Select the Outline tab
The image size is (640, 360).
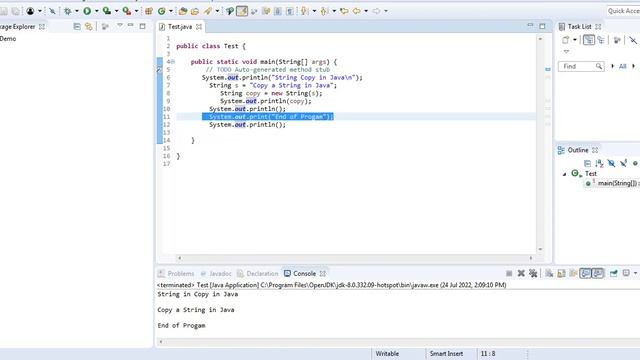pos(578,150)
